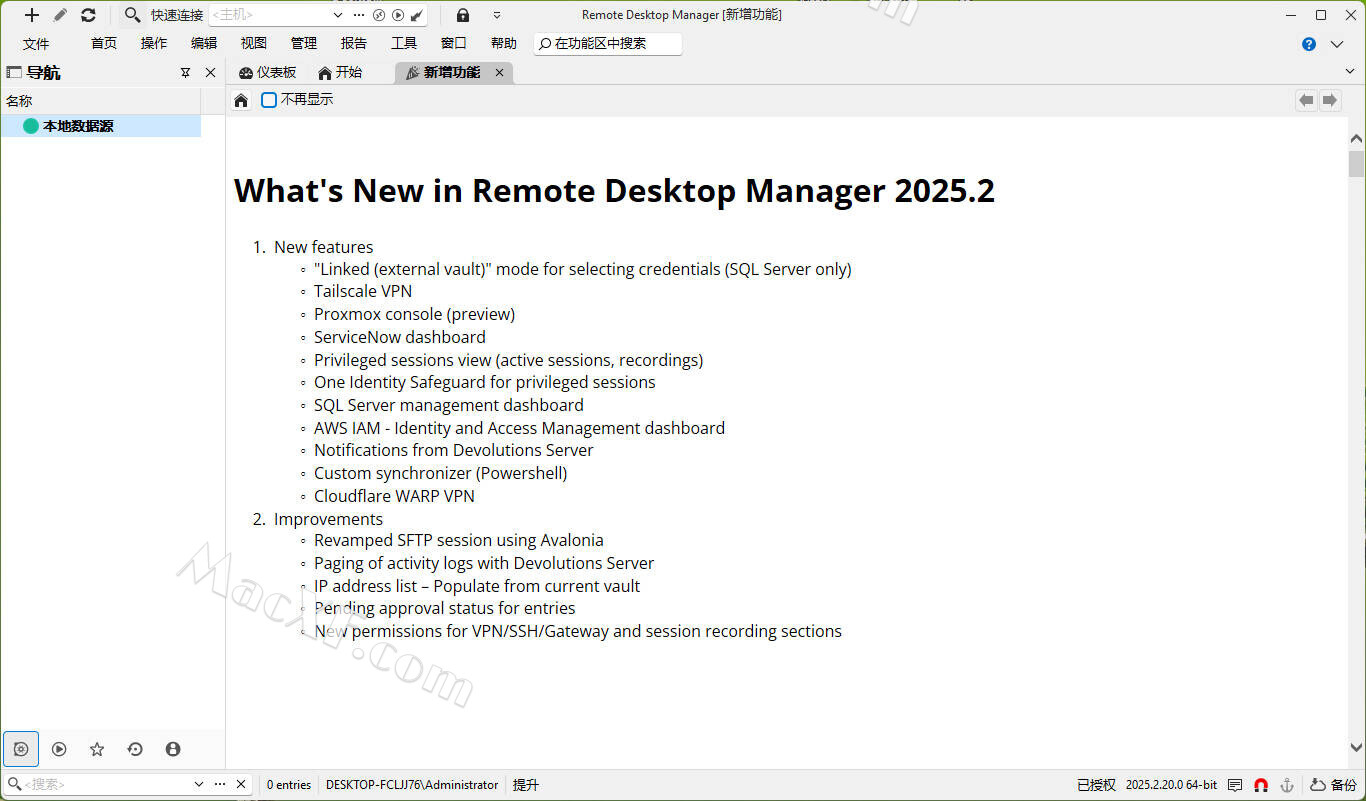Click the broom clear icon in quick connect
Image resolution: width=1366 pixels, height=801 pixels.
tap(417, 15)
